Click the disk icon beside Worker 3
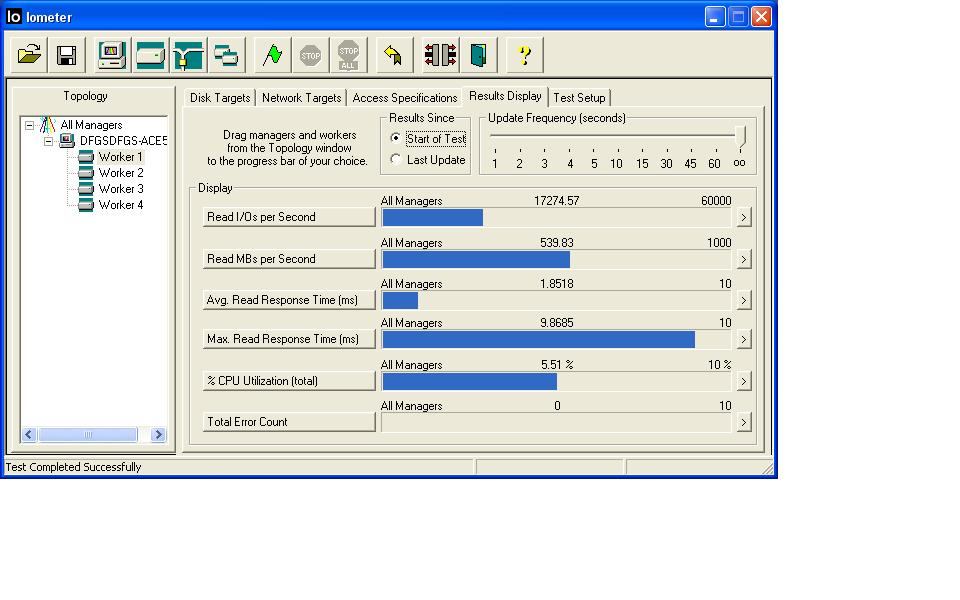 pyautogui.click(x=86, y=189)
